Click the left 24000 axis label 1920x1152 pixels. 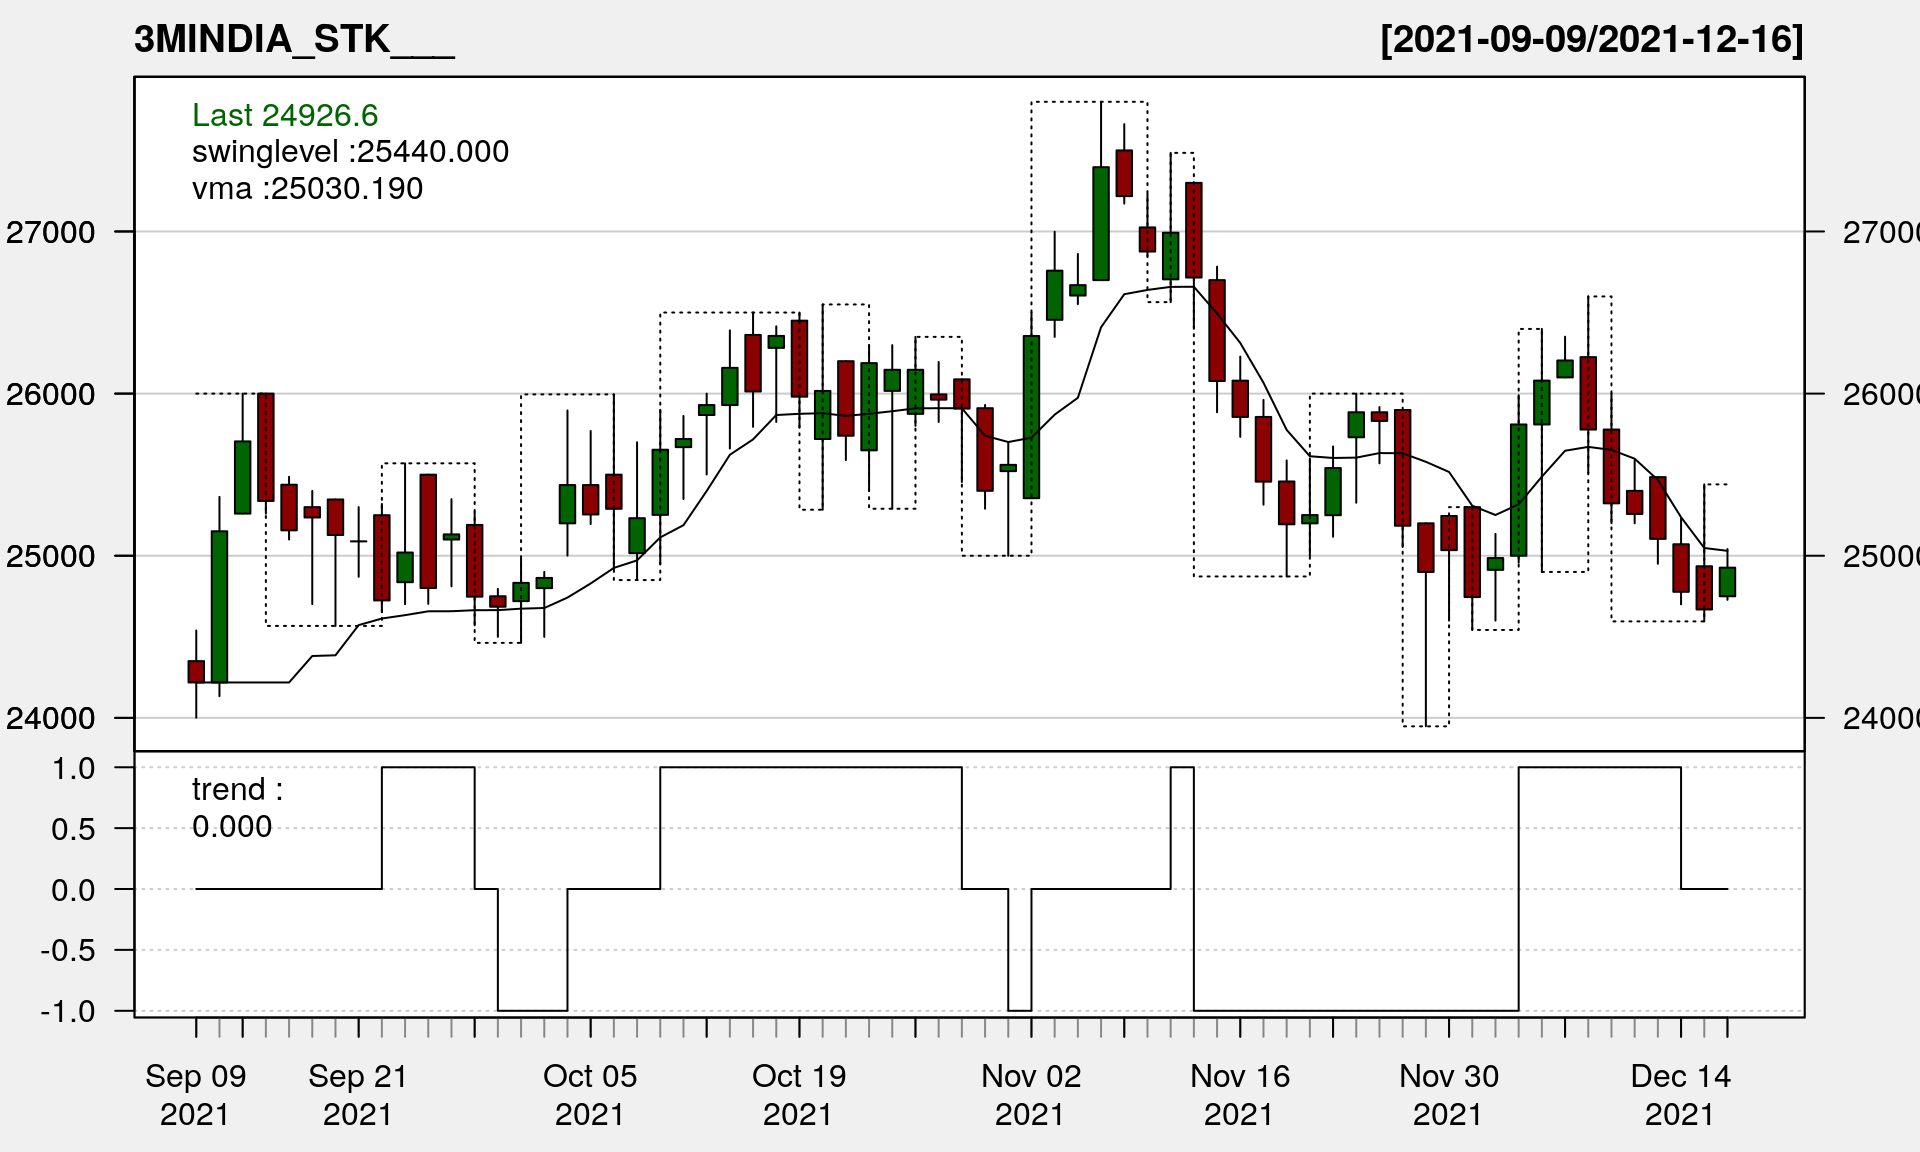coord(51,718)
